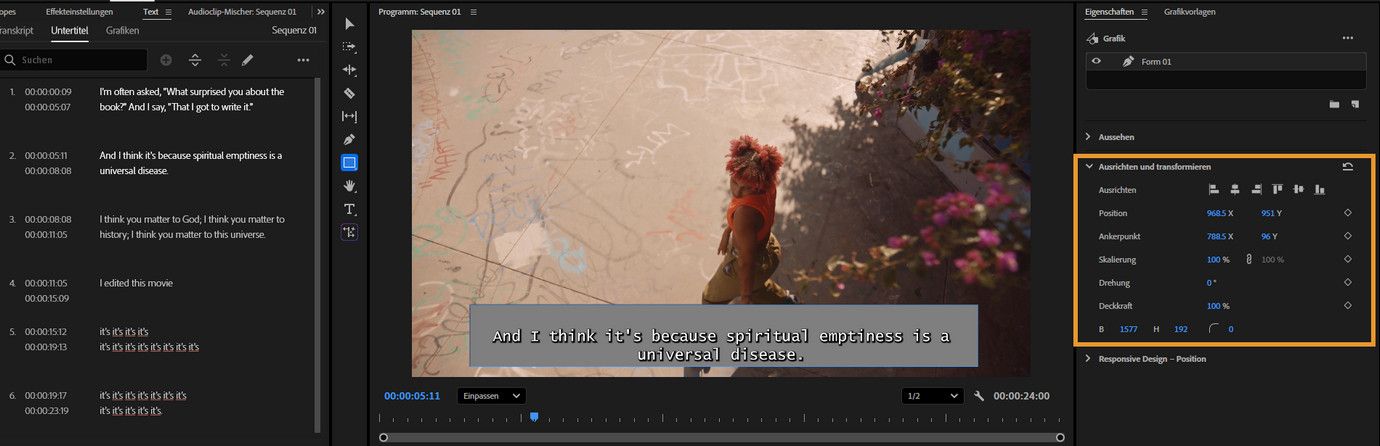Toggle Drehung keyframe animation diamond
Viewport: 1380px width, 446px height.
[1348, 282]
